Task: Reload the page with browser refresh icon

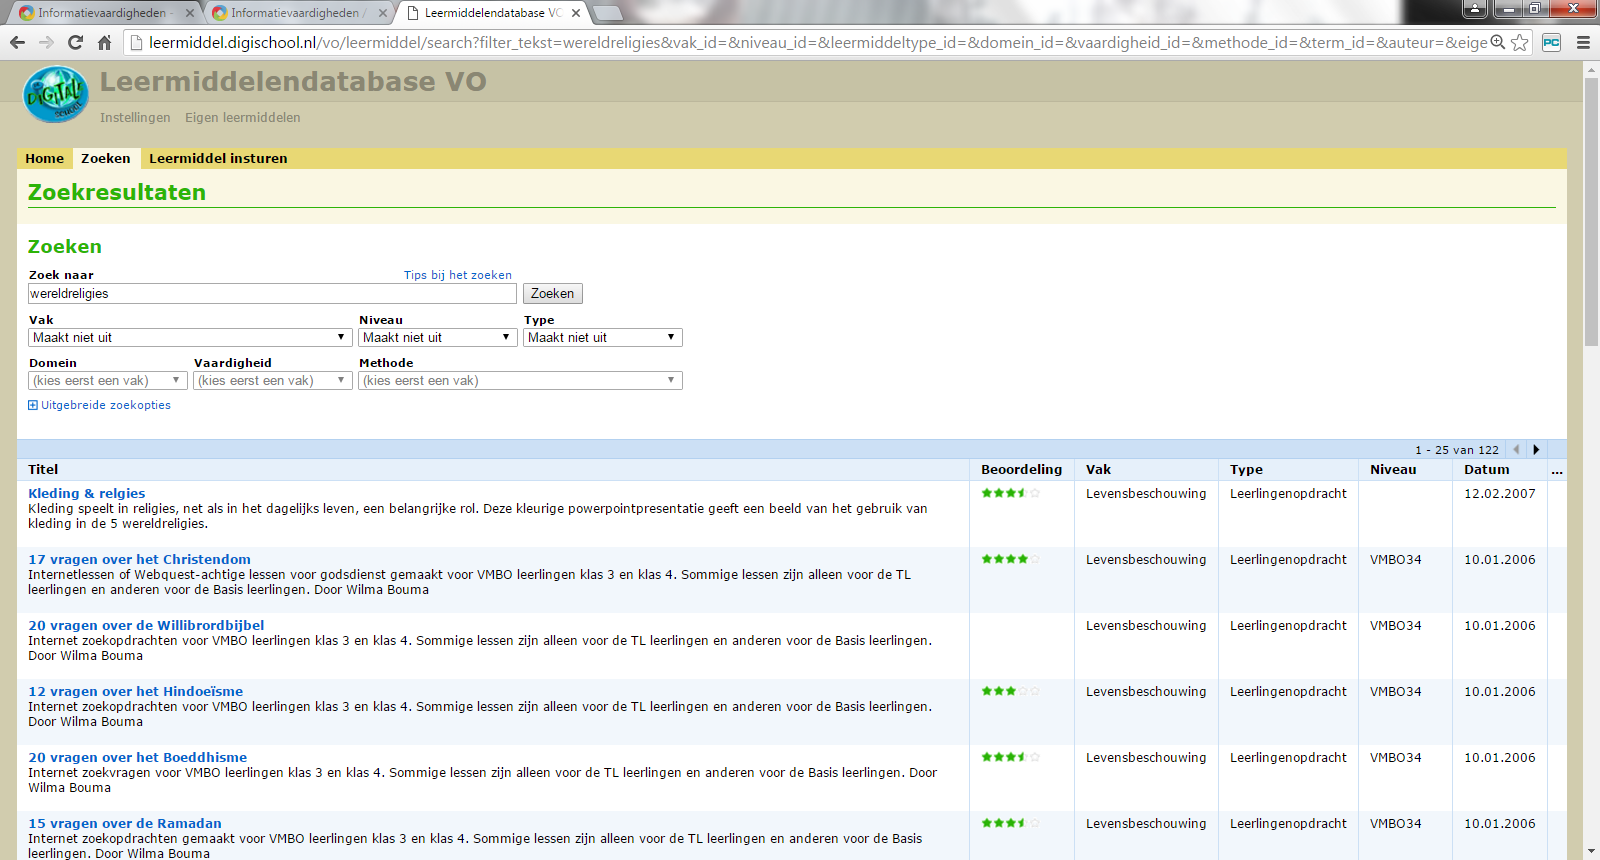Action: tap(75, 42)
